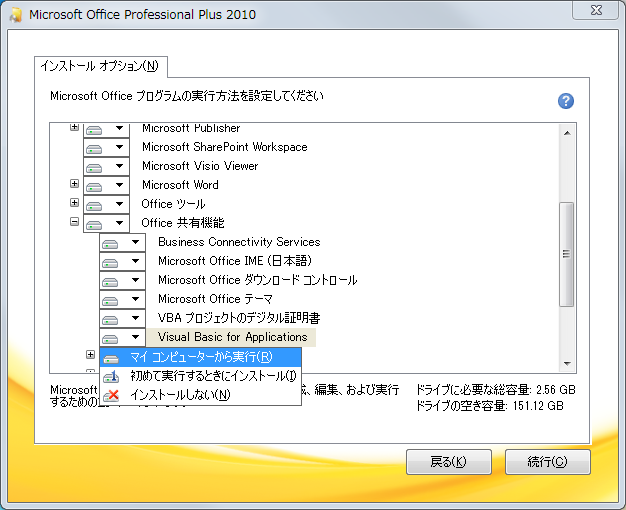Select the Business Connectivity Services row
The width and height of the screenshot is (626, 510).
(239, 242)
